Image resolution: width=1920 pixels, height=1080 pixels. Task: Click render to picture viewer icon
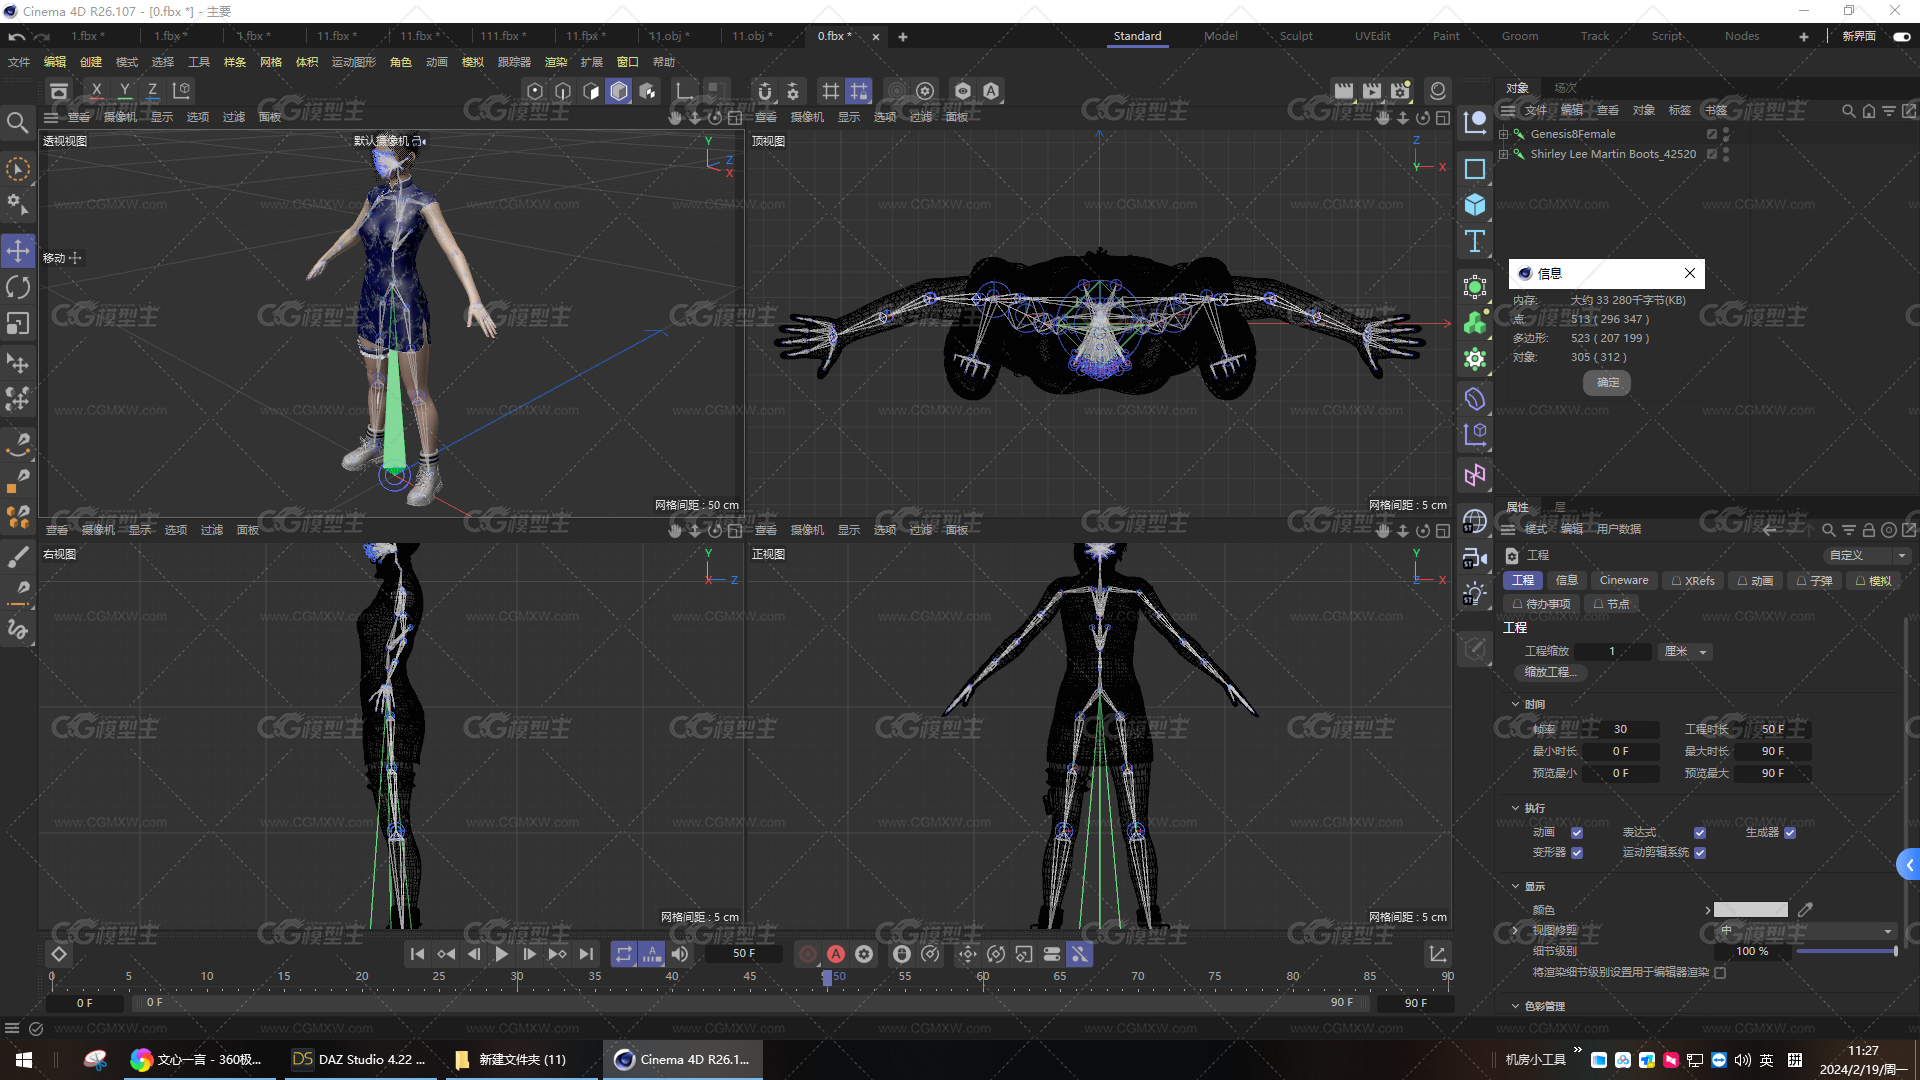pyautogui.click(x=1372, y=91)
